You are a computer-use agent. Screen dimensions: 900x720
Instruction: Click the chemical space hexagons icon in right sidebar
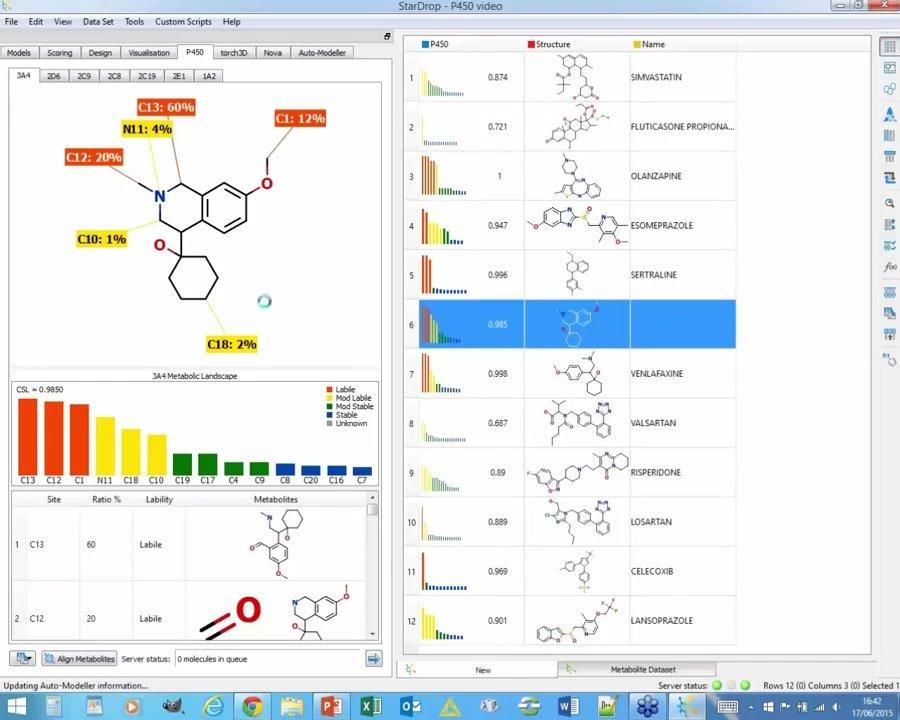coord(888,89)
